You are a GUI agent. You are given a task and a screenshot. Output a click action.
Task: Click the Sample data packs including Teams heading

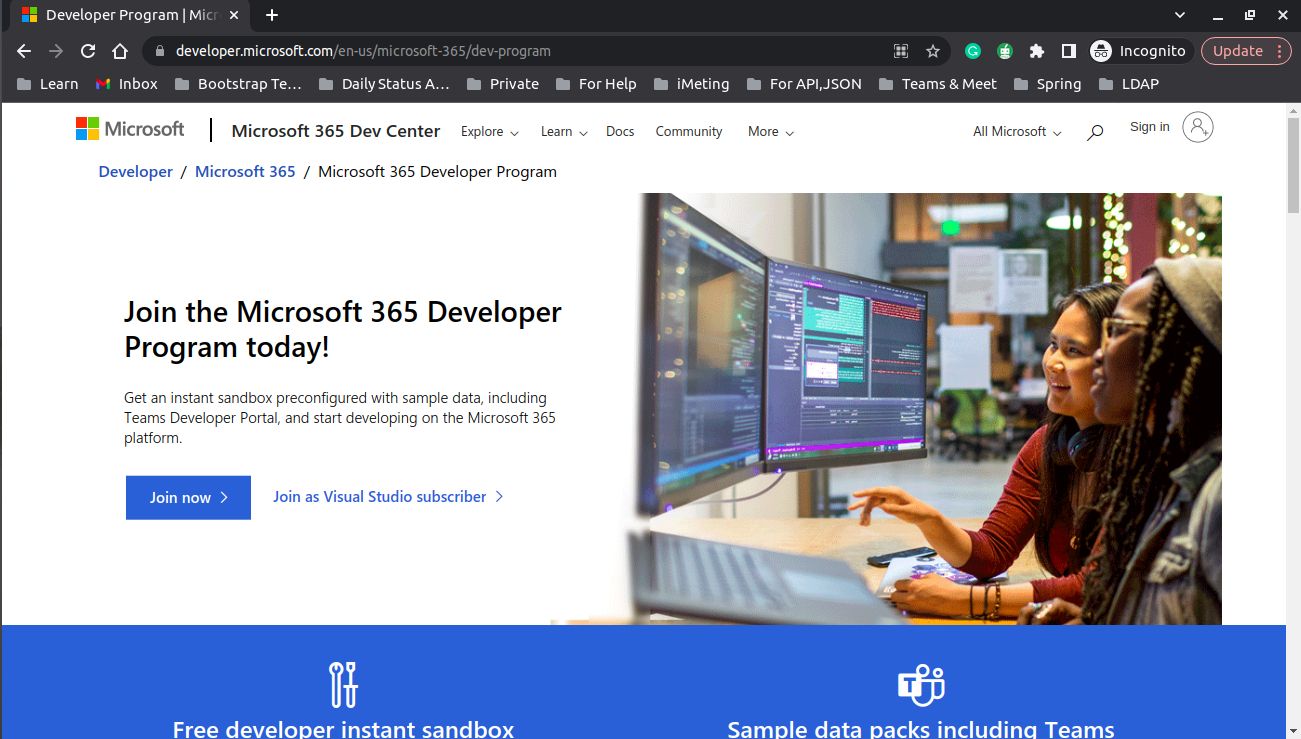click(x=921, y=729)
